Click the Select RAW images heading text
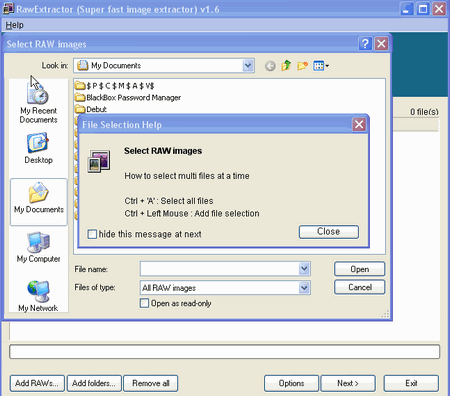Screen dimensions: 450x396 point(163,151)
